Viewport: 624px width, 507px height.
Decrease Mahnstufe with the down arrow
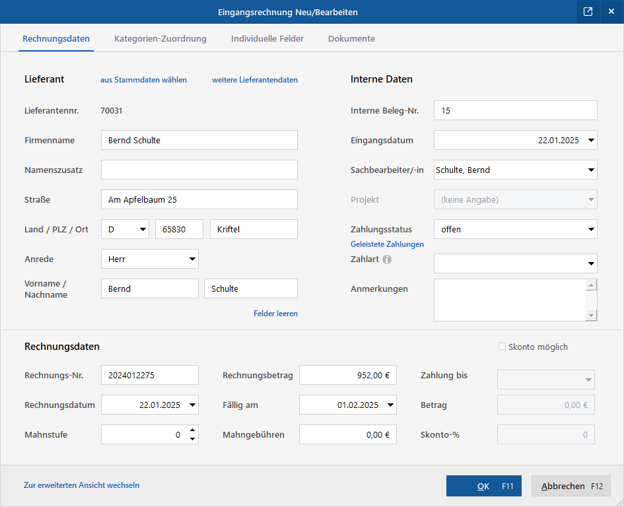tap(193, 439)
